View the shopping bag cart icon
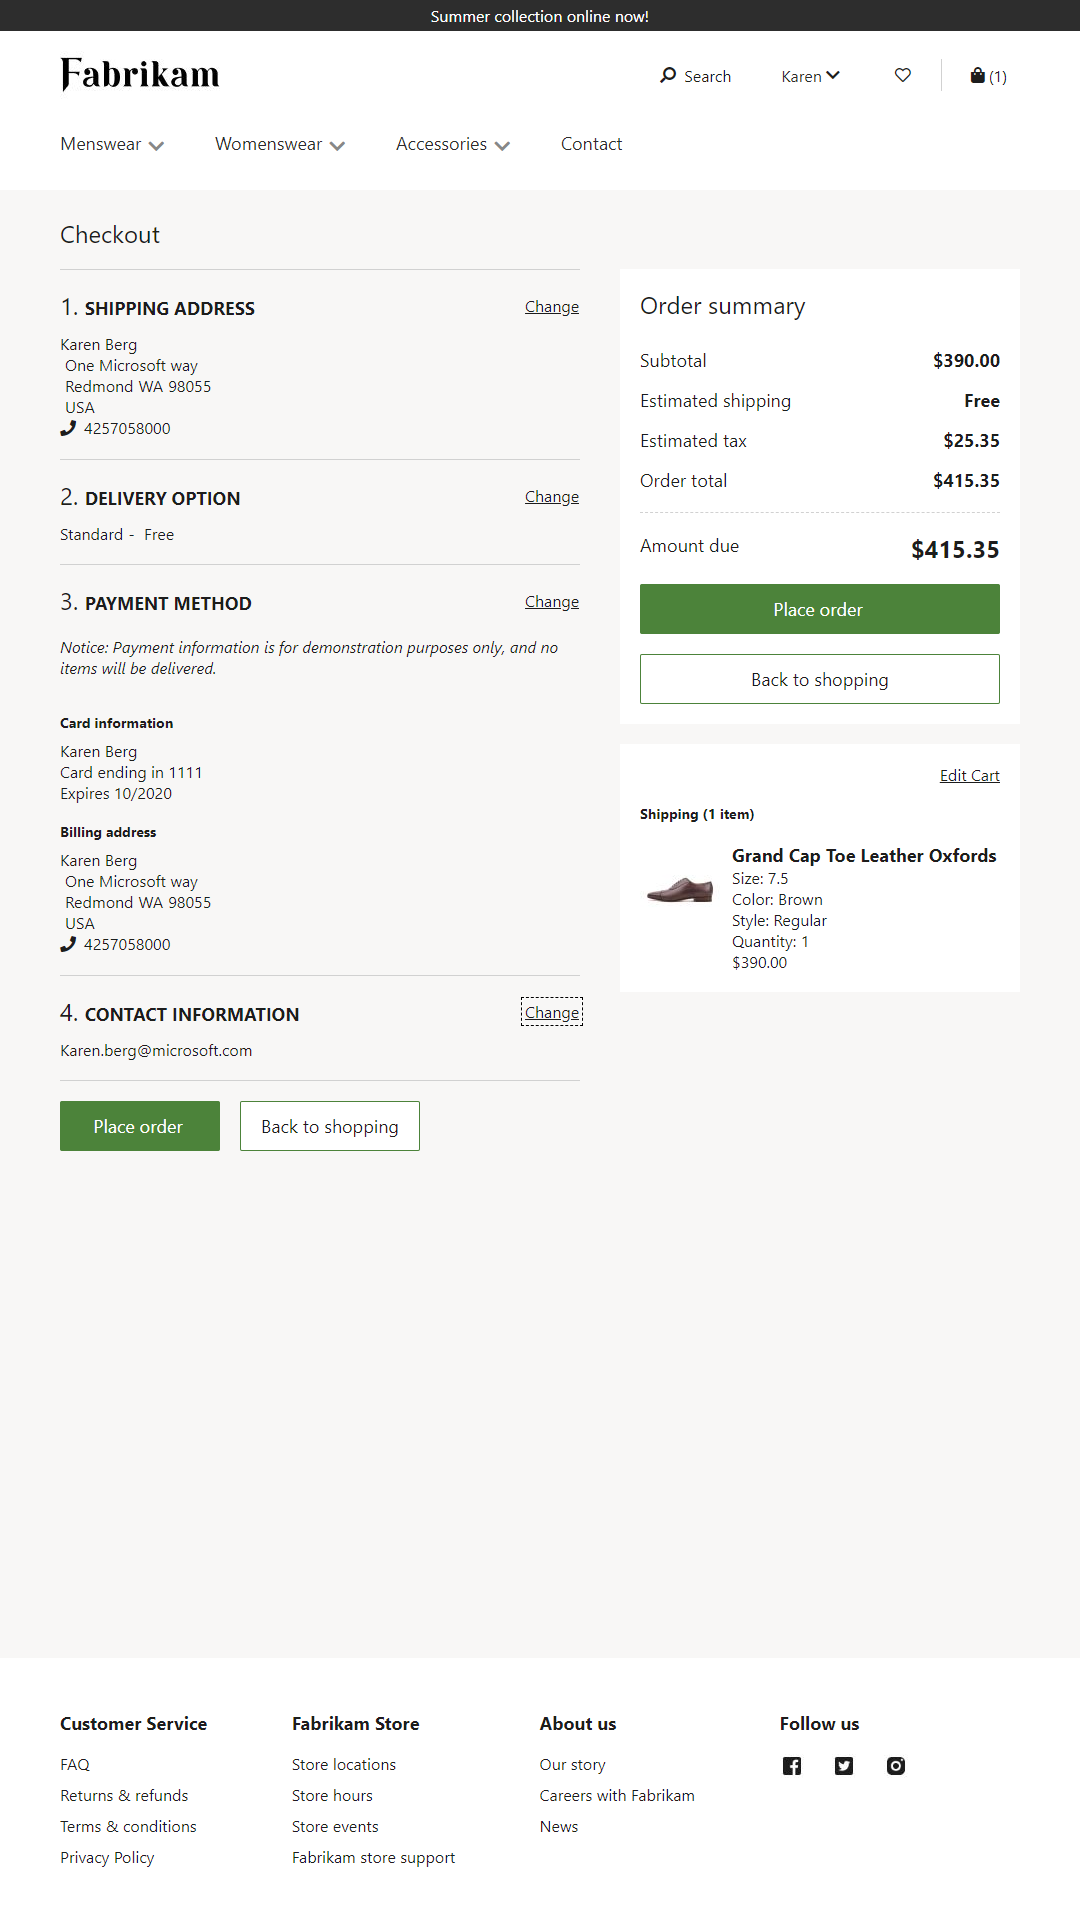Screen dimensions: 1080x1920 977,75
